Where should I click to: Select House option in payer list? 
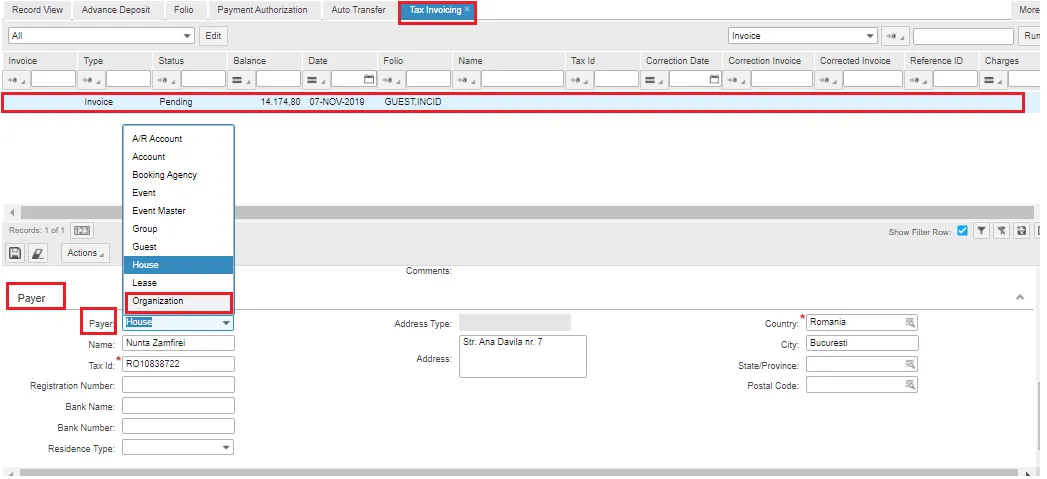pyautogui.click(x=178, y=265)
